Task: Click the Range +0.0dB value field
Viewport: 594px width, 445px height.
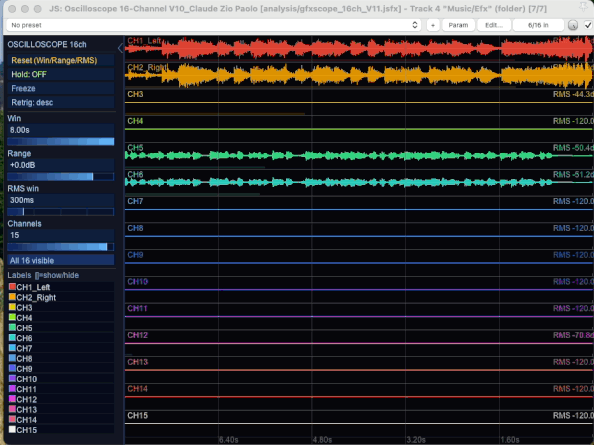Action: point(61,165)
